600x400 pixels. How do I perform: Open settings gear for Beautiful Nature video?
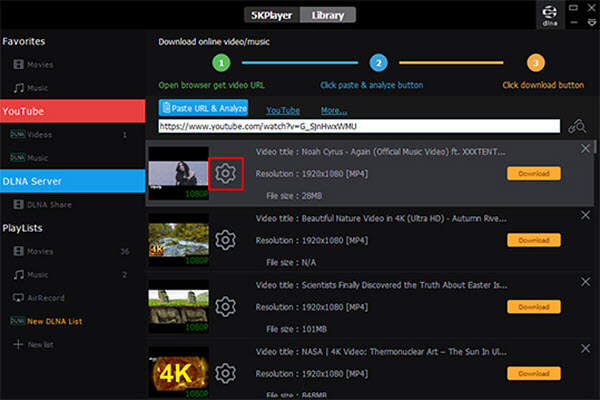pyautogui.click(x=225, y=240)
